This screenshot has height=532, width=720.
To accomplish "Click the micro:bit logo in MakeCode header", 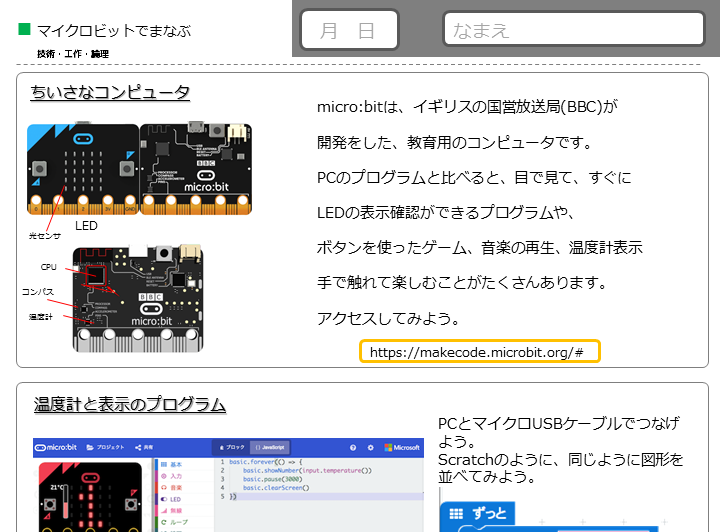I will pos(56,447).
